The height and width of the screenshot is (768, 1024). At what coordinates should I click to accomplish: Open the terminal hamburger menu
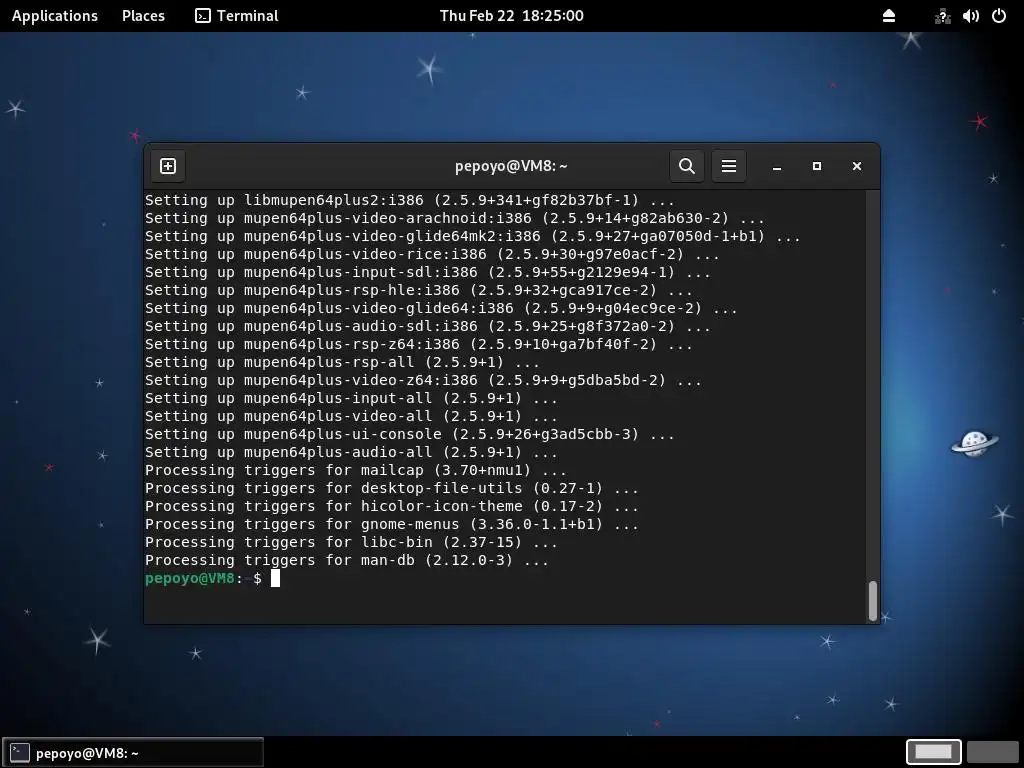(729, 166)
